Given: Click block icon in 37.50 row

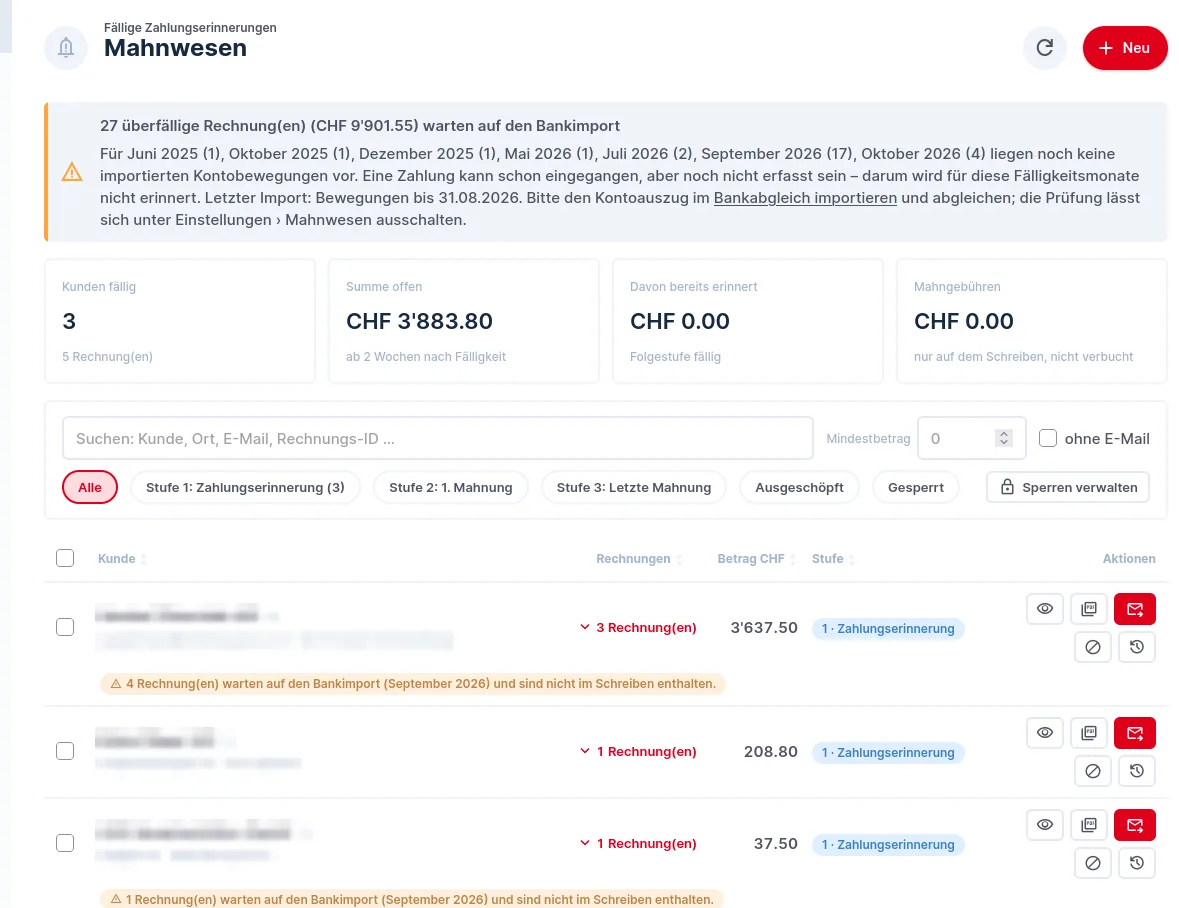Looking at the screenshot, I should [x=1093, y=863].
